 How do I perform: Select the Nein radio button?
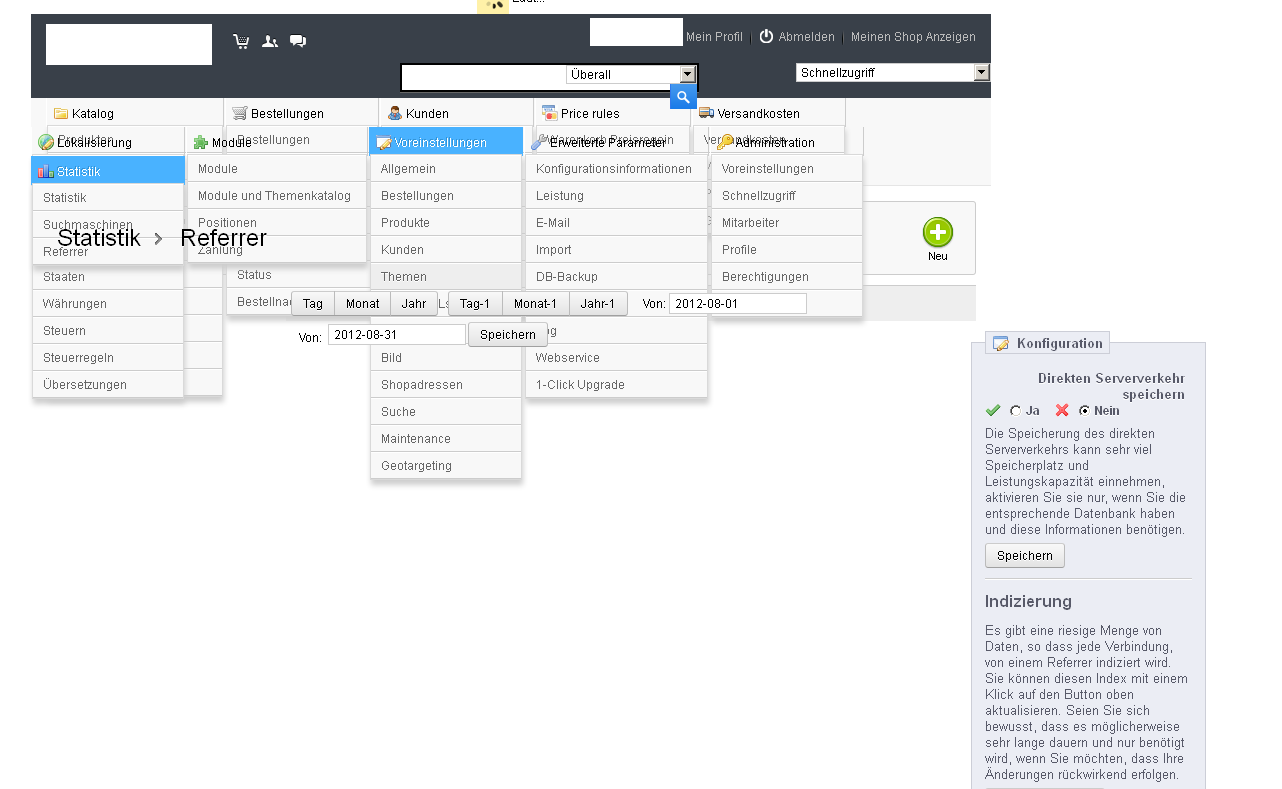[x=1084, y=411]
